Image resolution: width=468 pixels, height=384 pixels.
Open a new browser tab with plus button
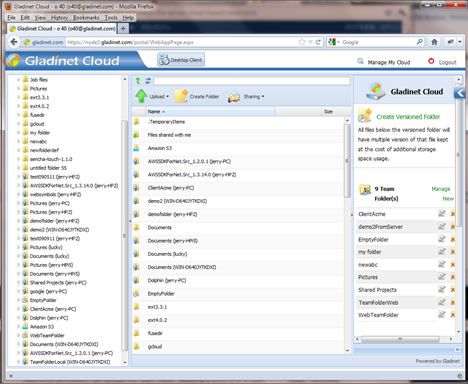coord(123,28)
